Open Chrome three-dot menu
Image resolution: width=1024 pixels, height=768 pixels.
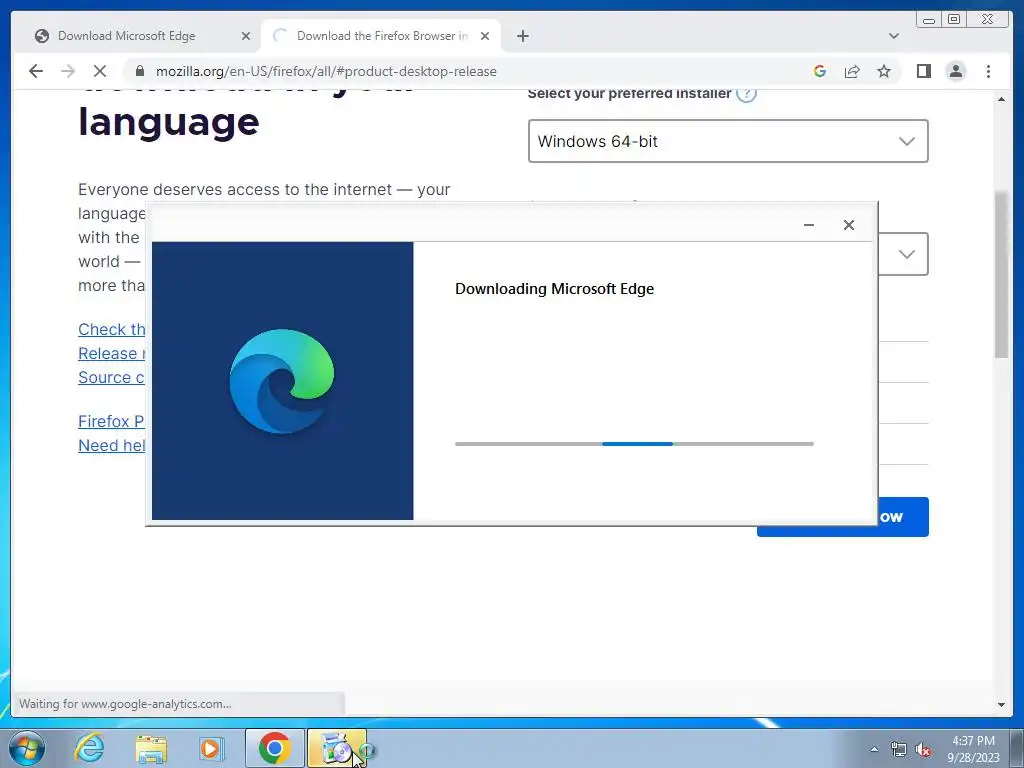coord(988,71)
